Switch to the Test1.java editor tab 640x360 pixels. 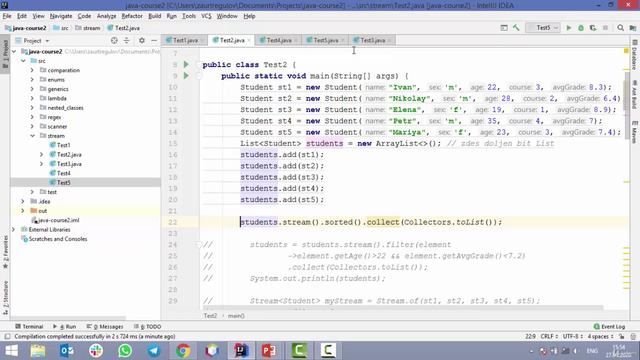click(x=185, y=40)
